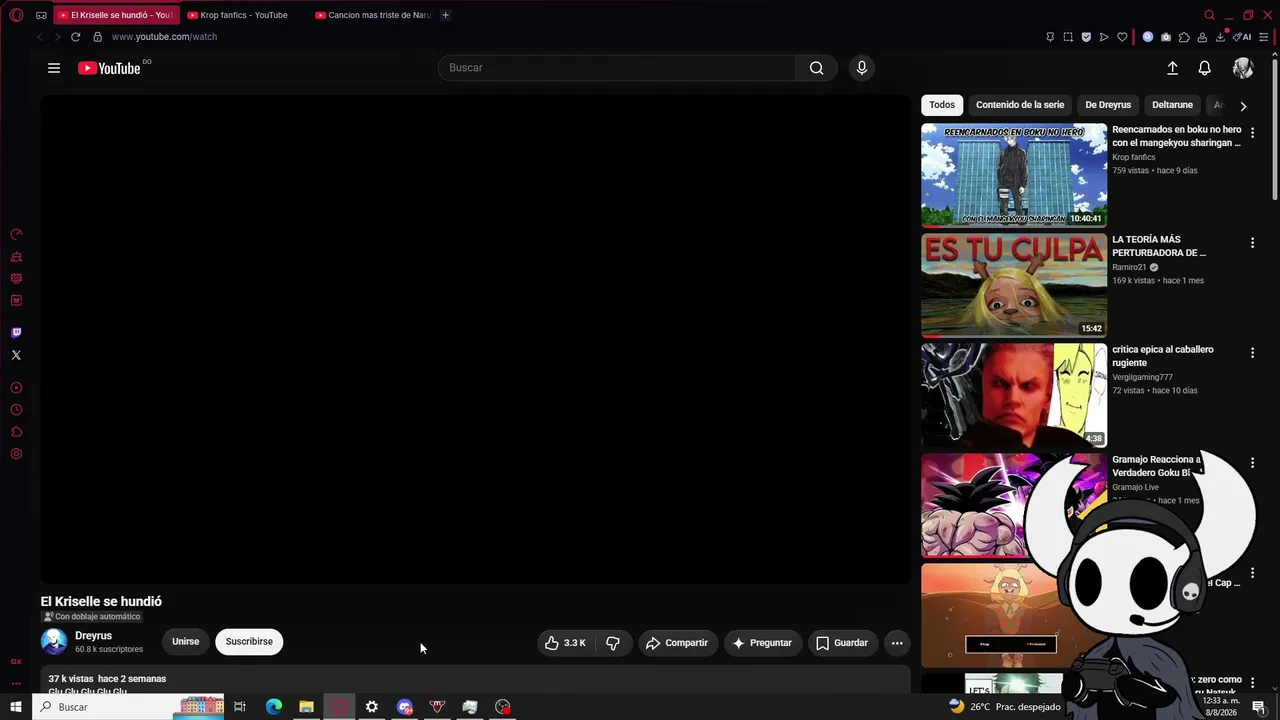1280x720 pixels.
Task: Open the Dreyrus channel avatar
Action: coord(54,642)
